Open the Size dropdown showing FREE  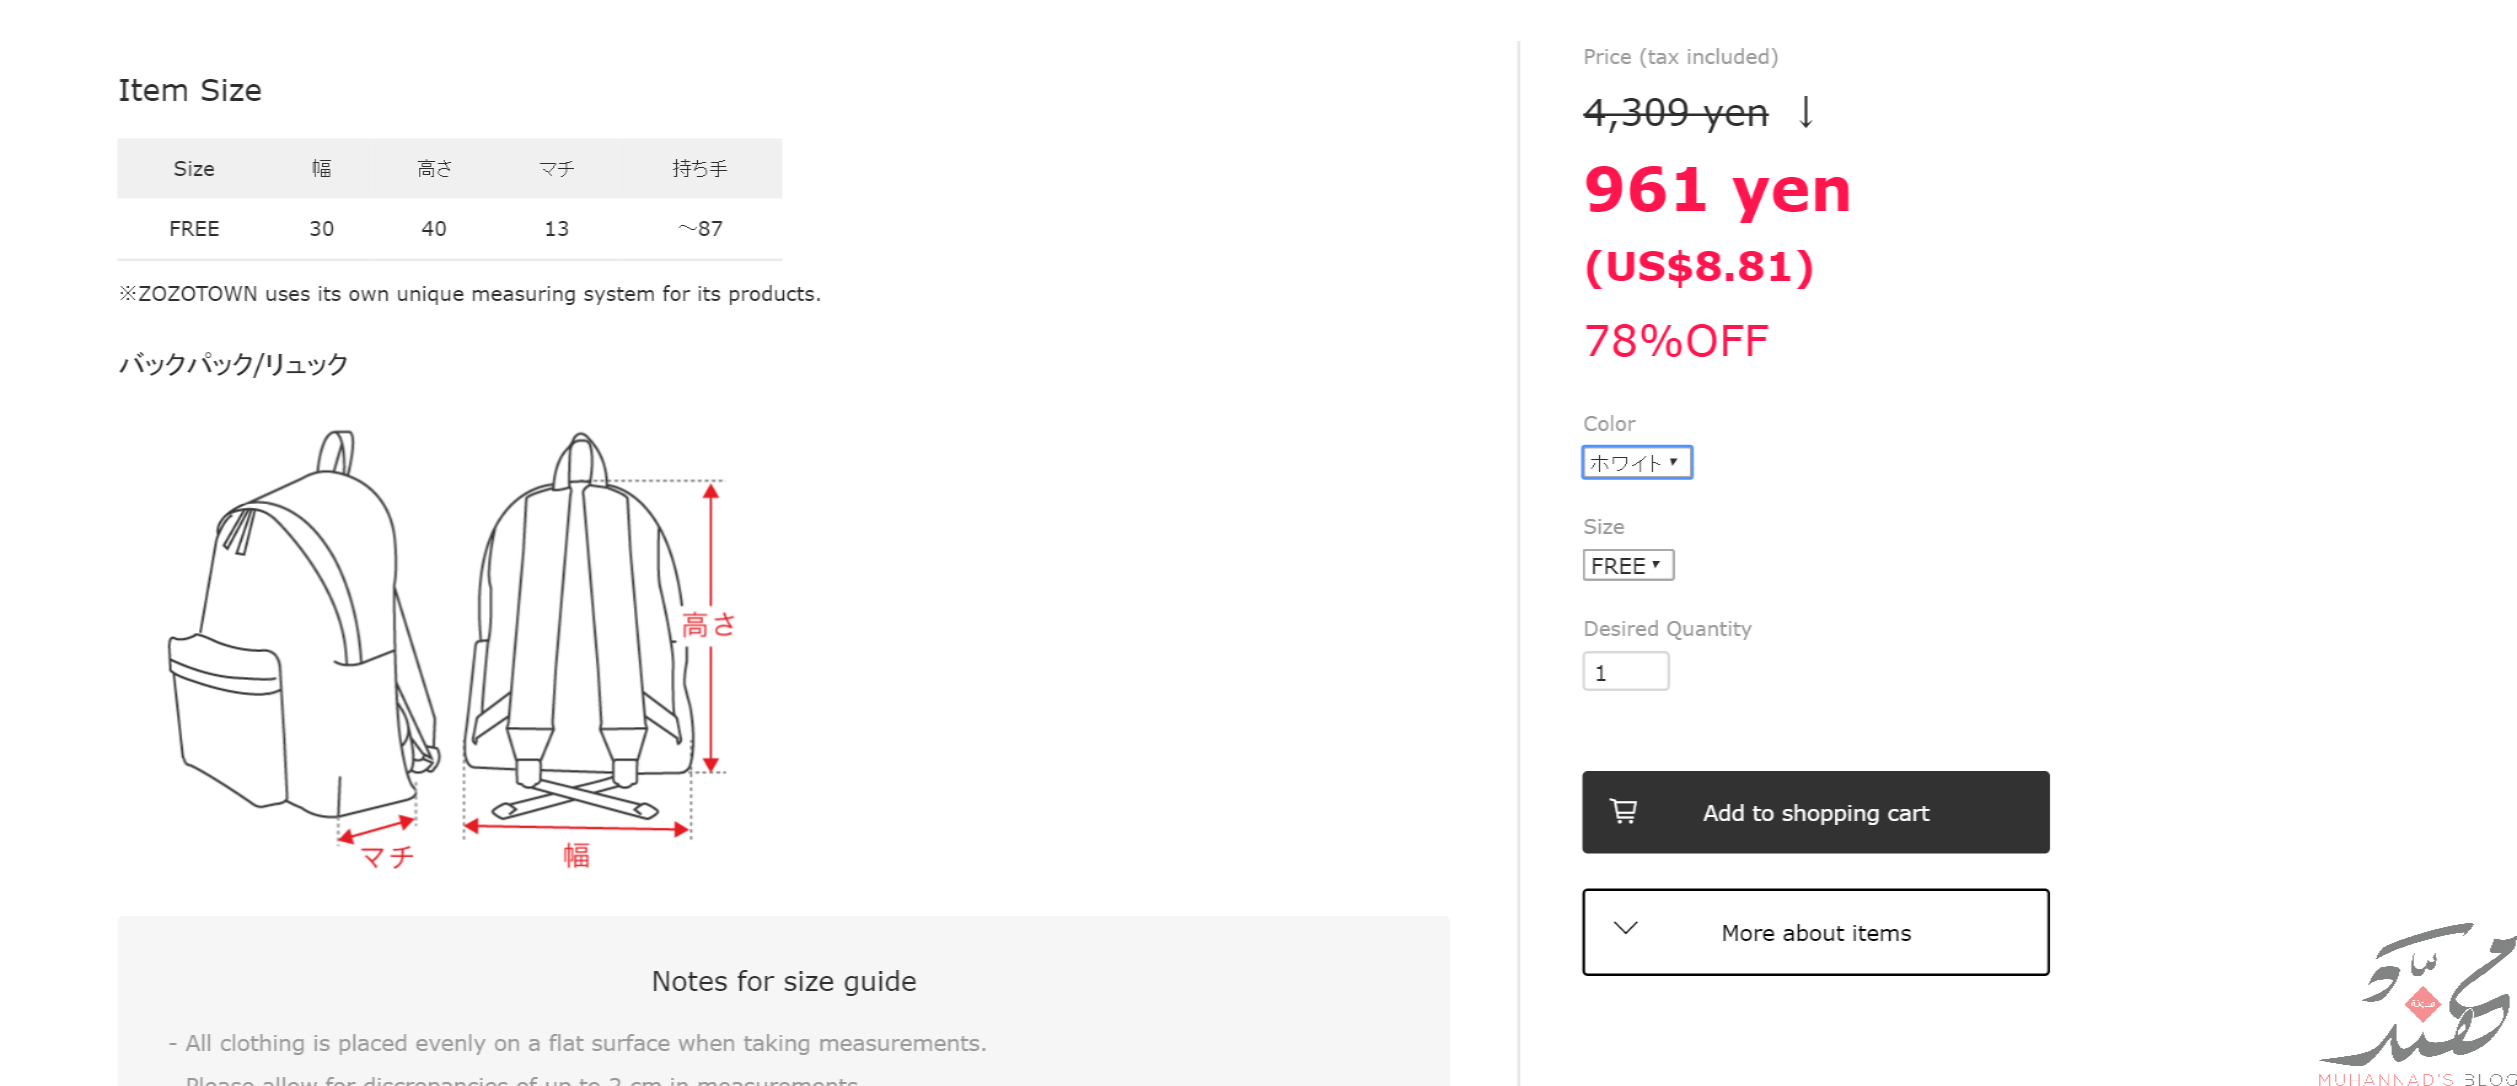pyautogui.click(x=1628, y=566)
